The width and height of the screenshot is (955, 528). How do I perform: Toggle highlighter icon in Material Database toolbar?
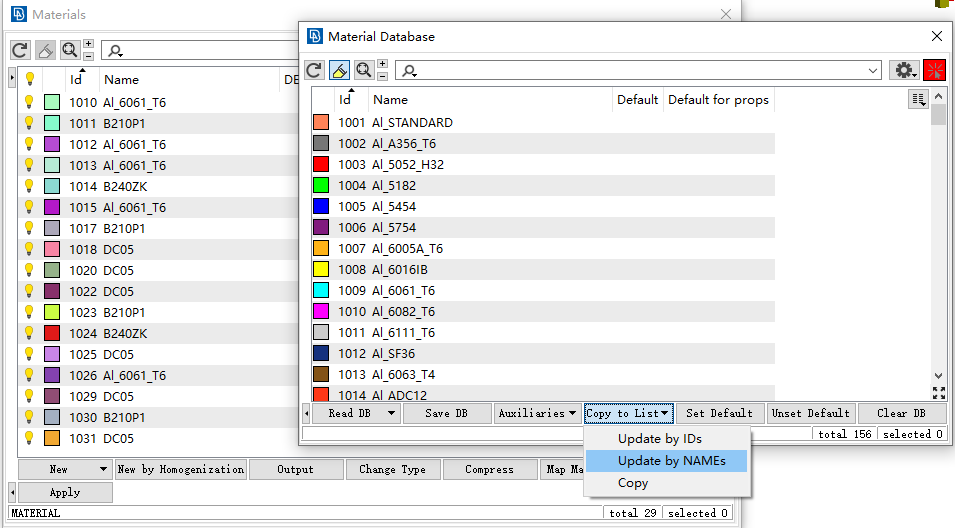tap(339, 71)
